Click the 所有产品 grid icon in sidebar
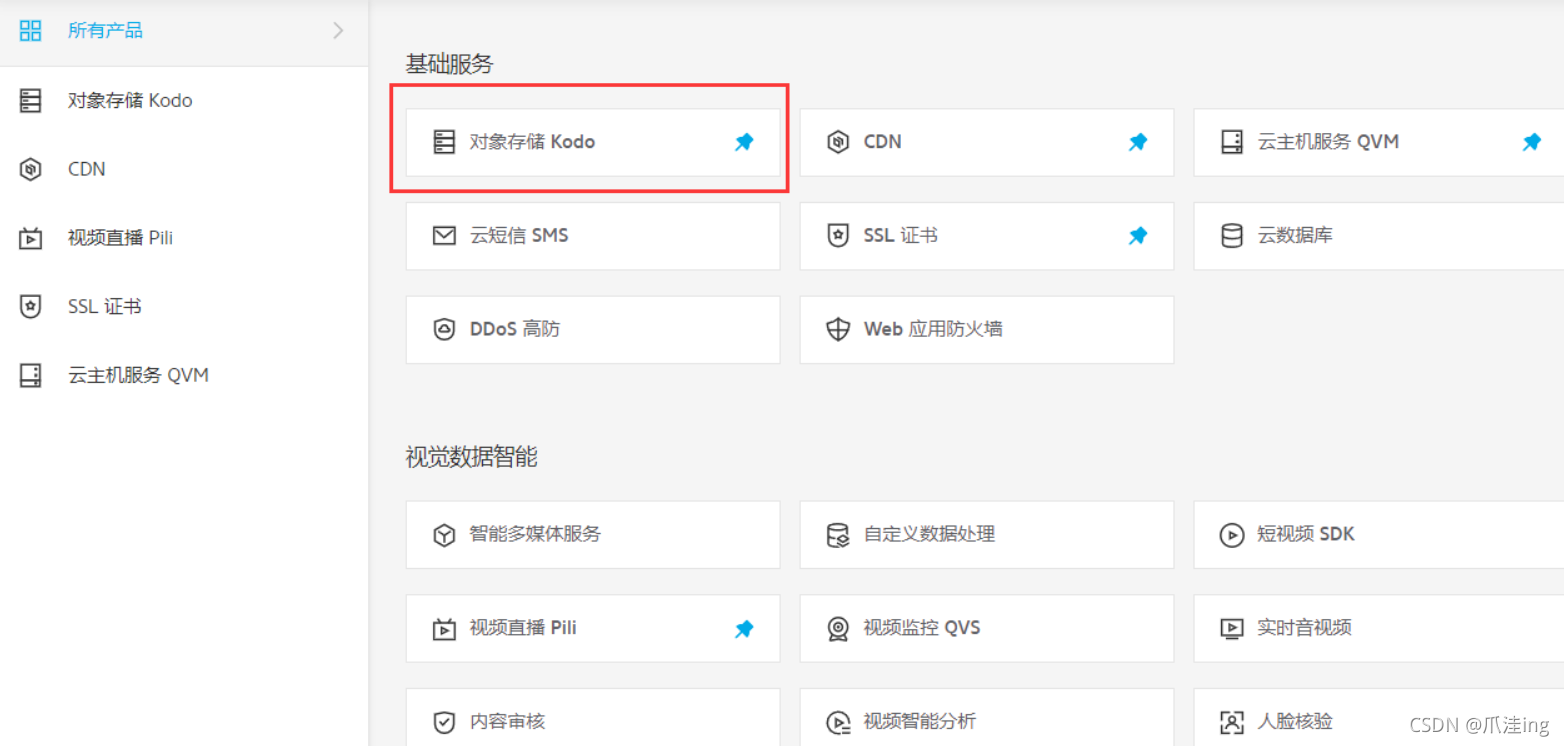This screenshot has height=746, width=1564. 31,30
